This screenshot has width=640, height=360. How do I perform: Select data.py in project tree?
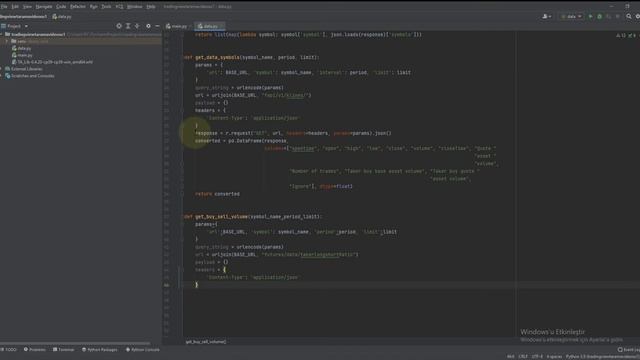[22, 48]
